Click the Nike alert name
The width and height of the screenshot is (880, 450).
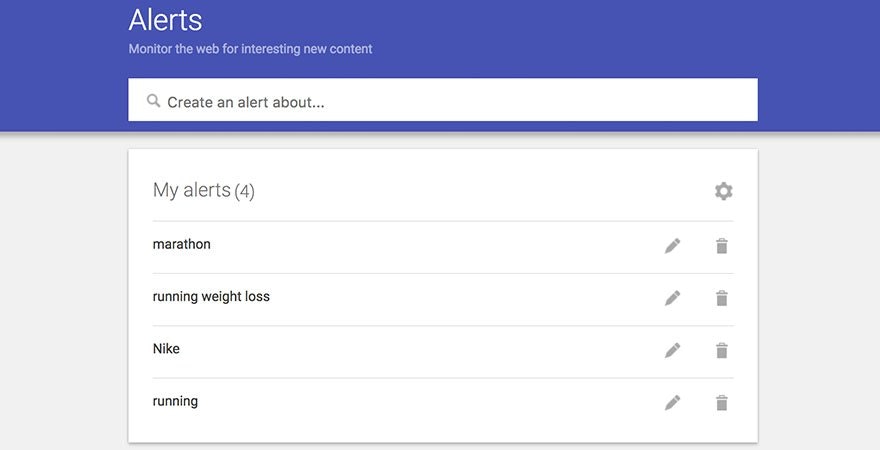tap(166, 349)
